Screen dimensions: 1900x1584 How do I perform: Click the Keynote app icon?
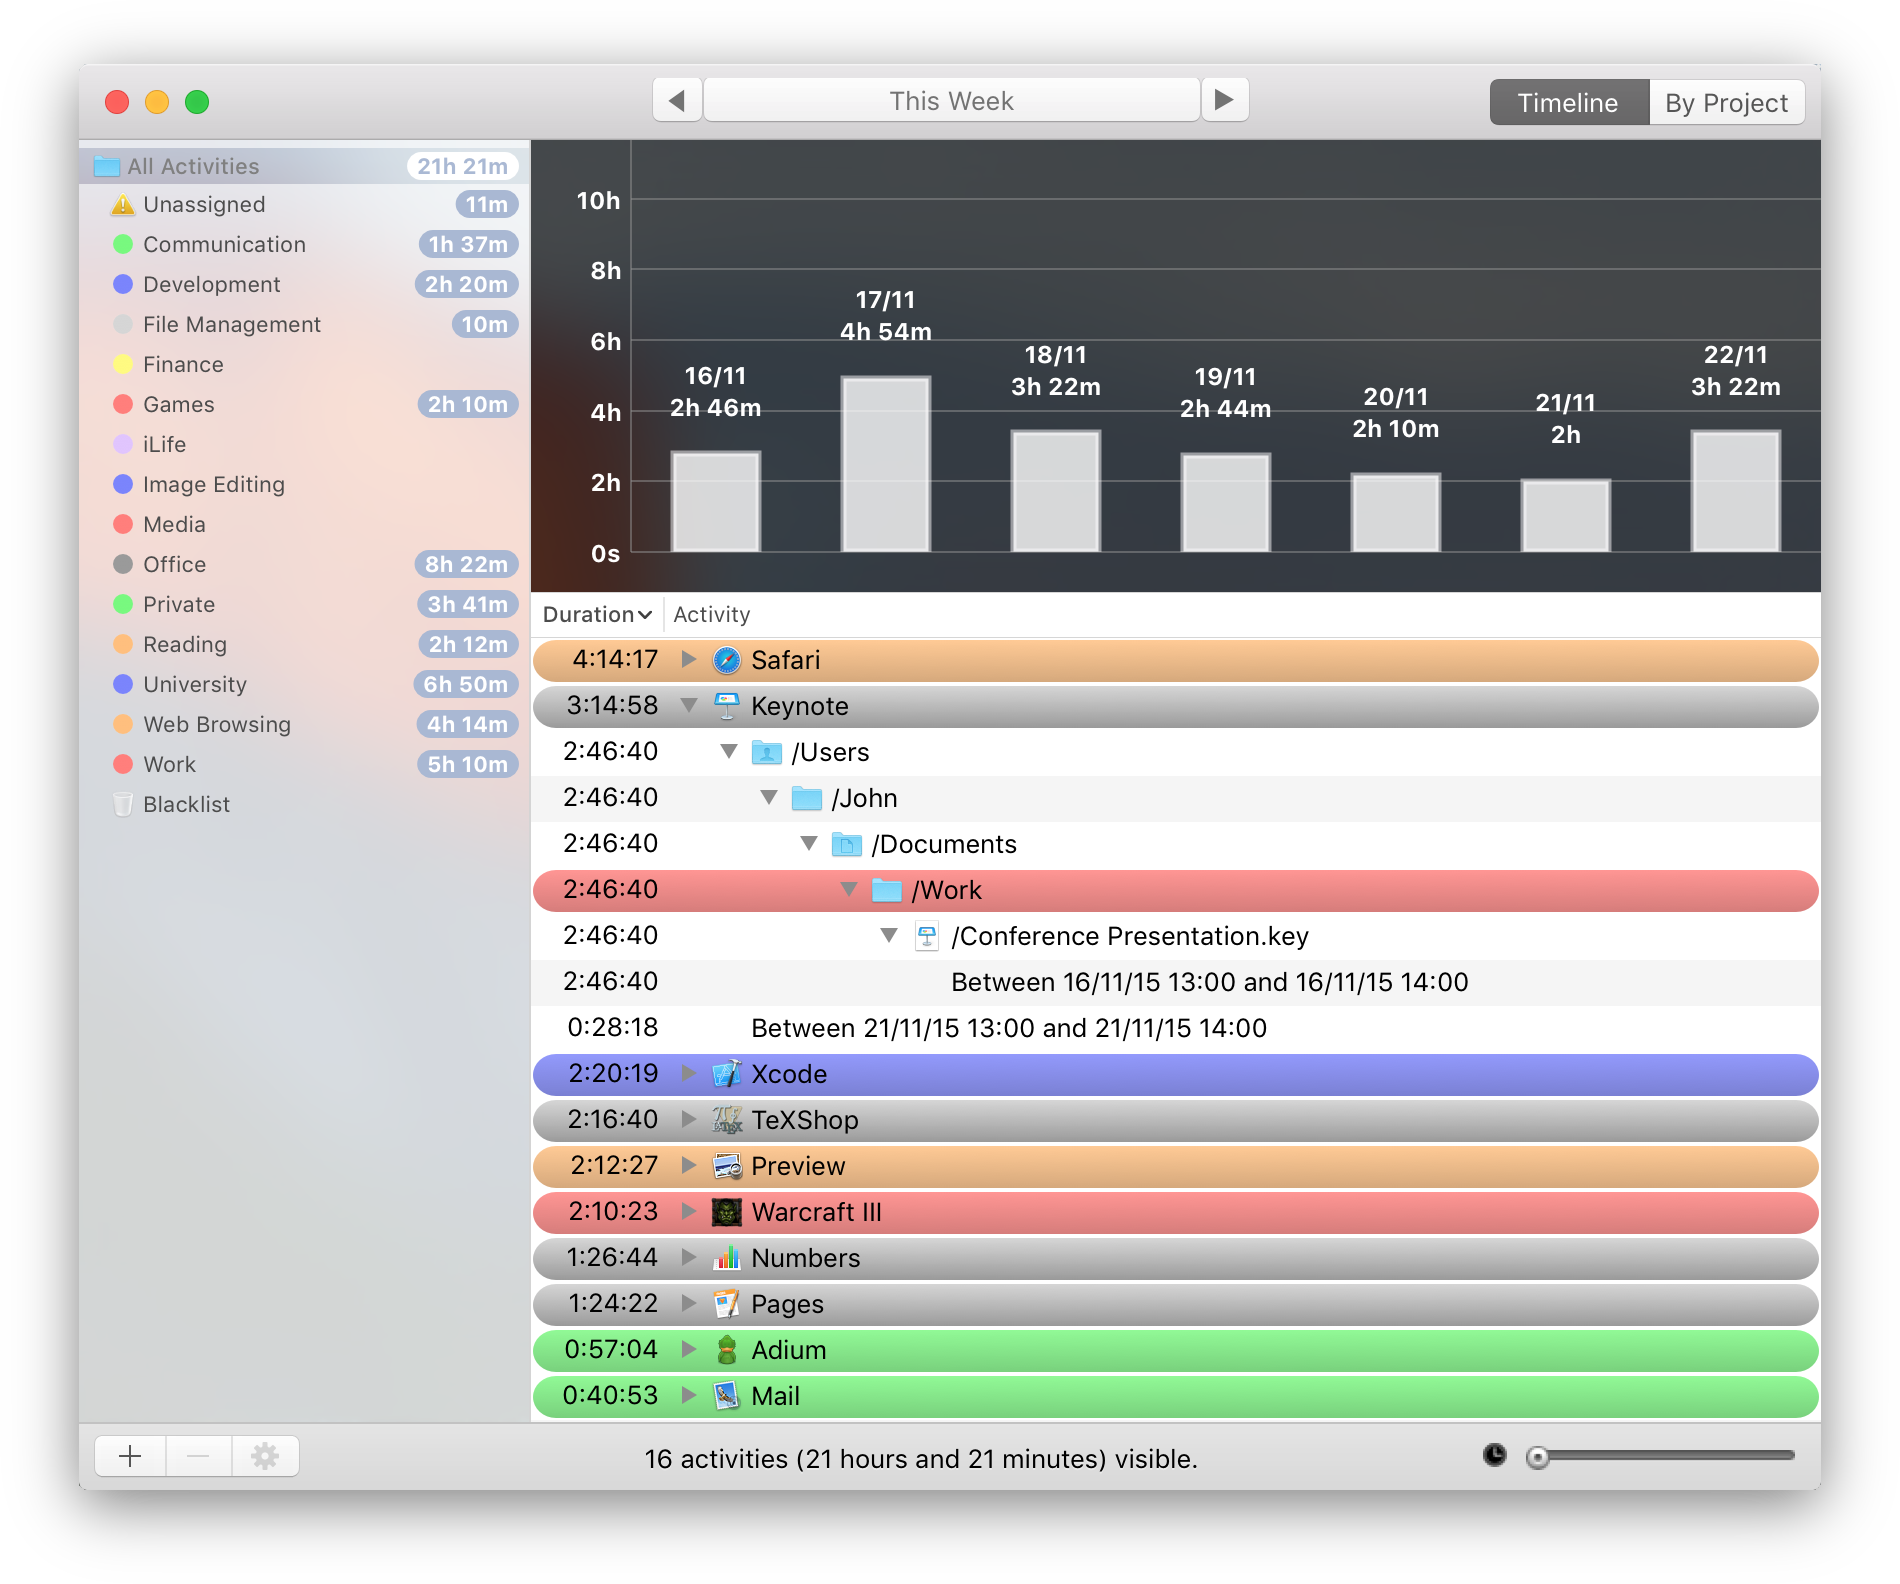tap(727, 706)
